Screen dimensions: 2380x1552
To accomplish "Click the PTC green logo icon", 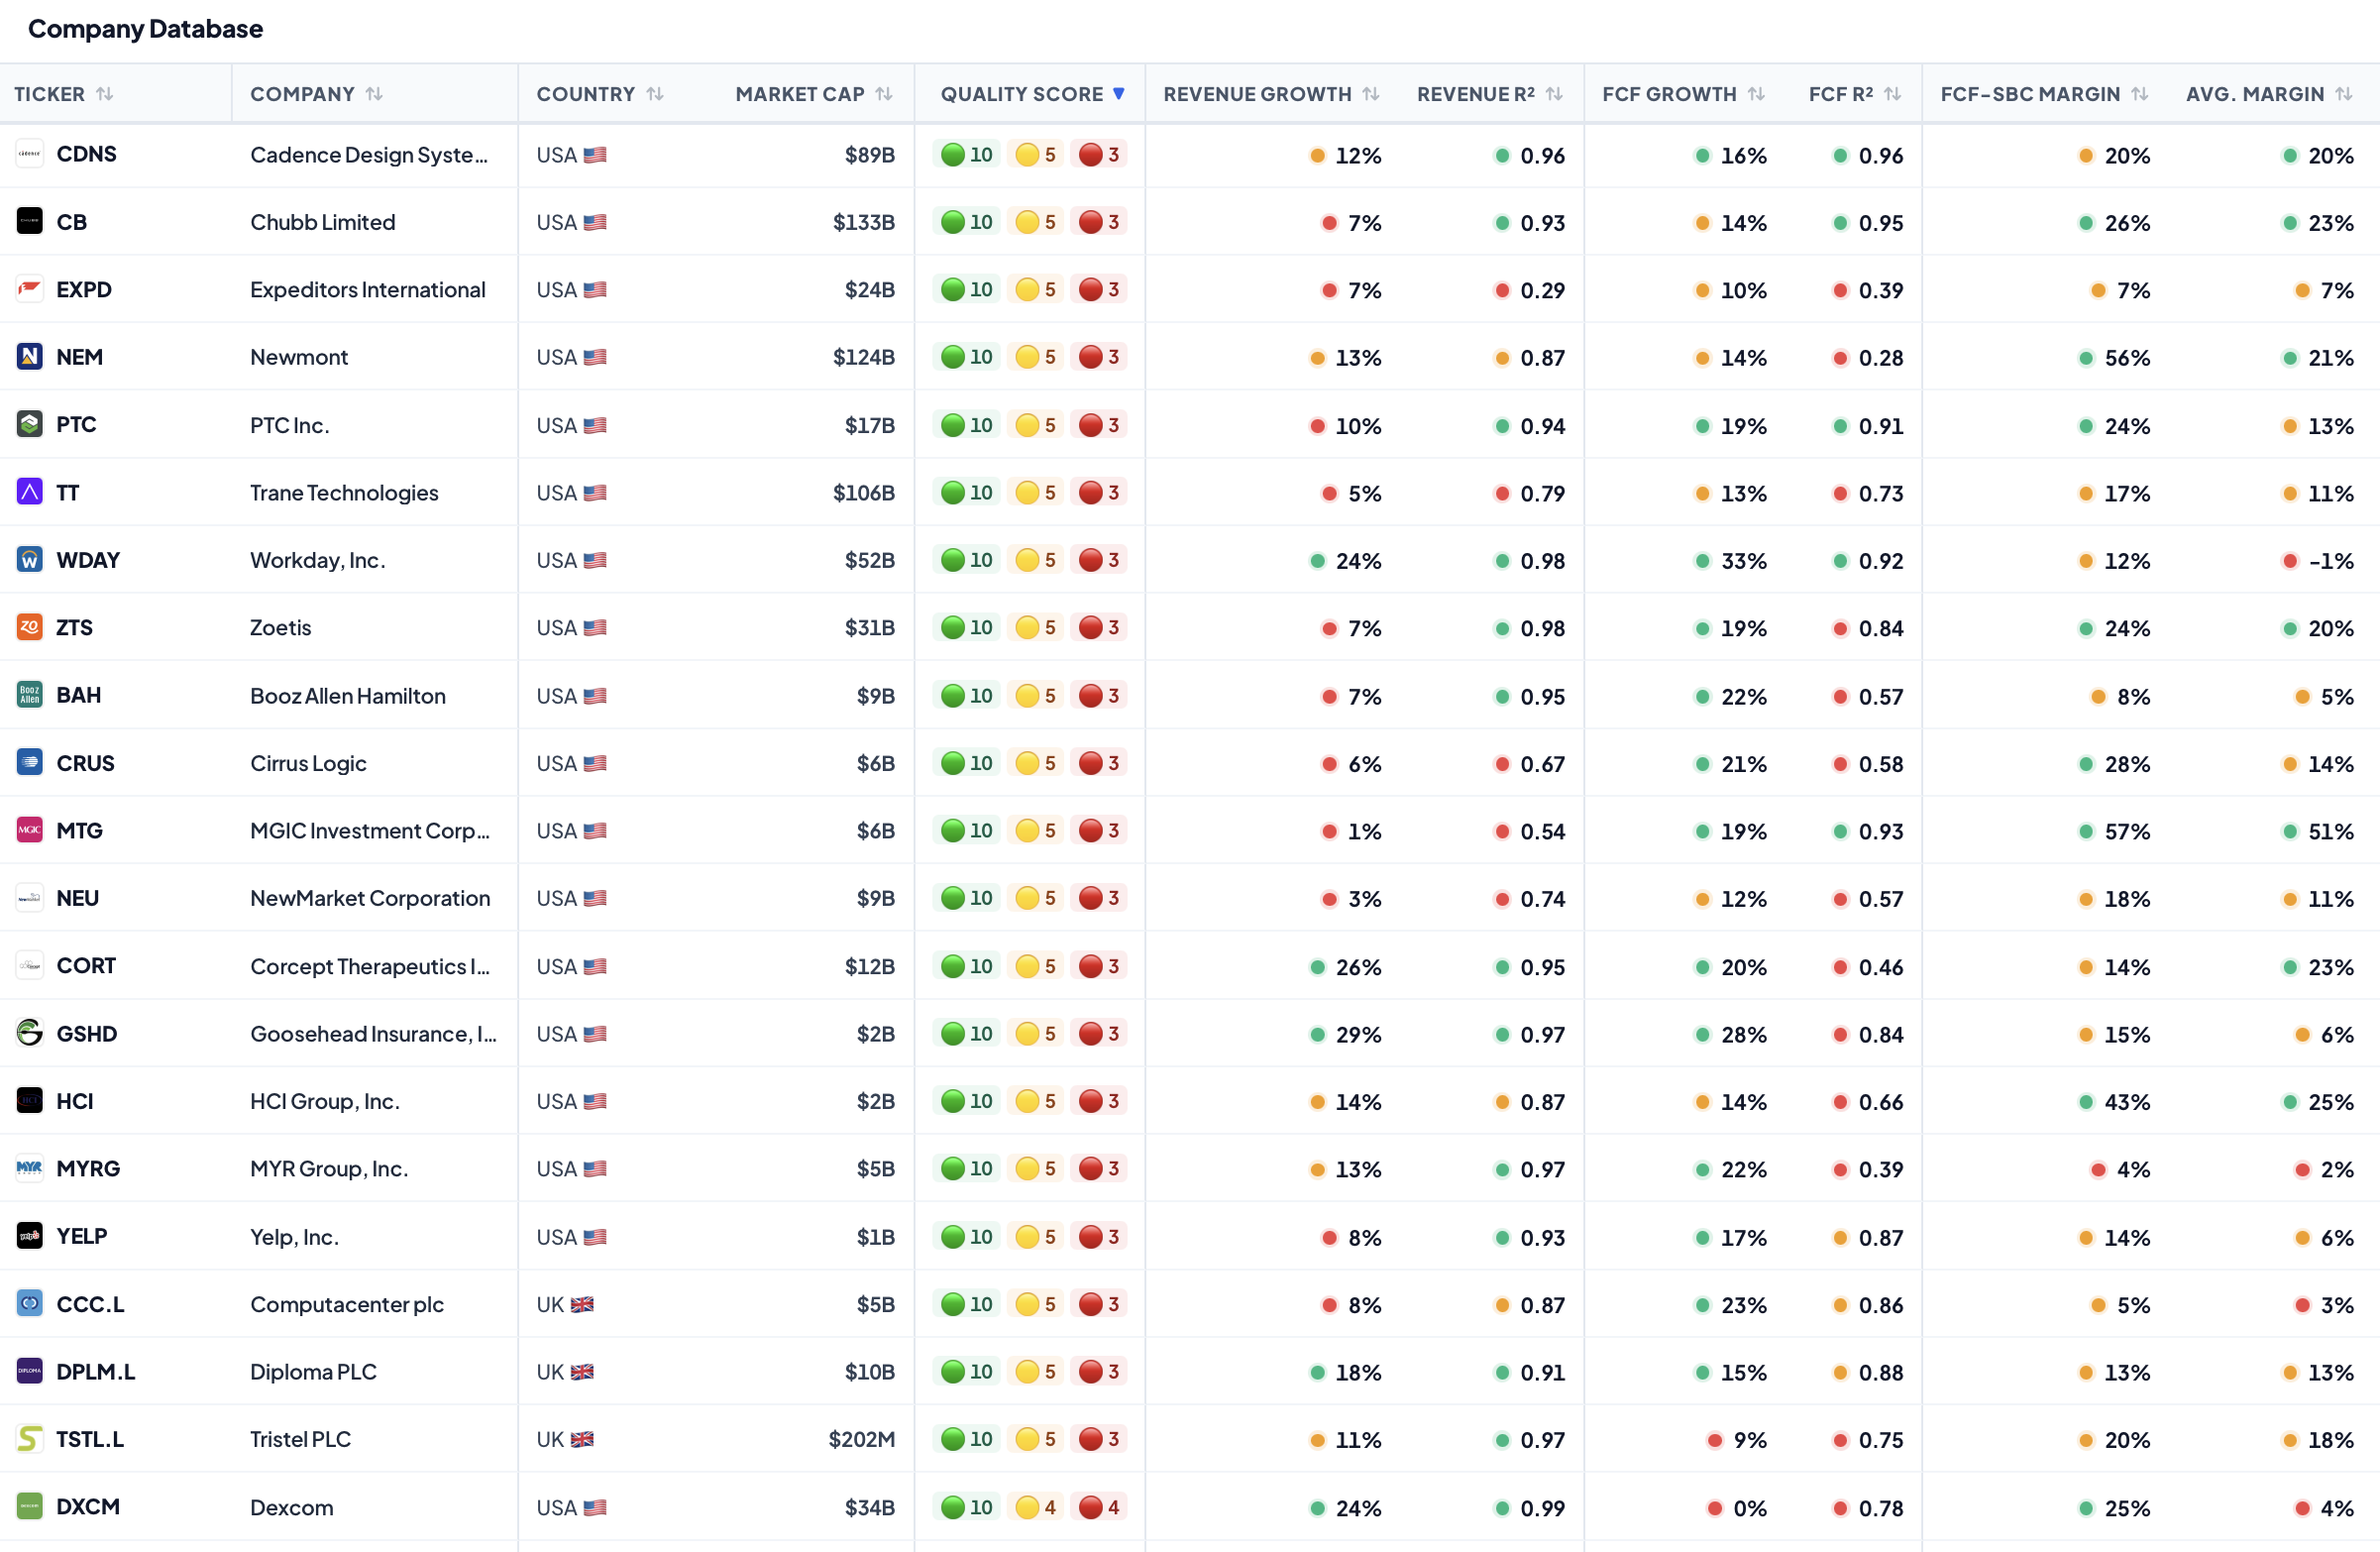I will [x=30, y=425].
